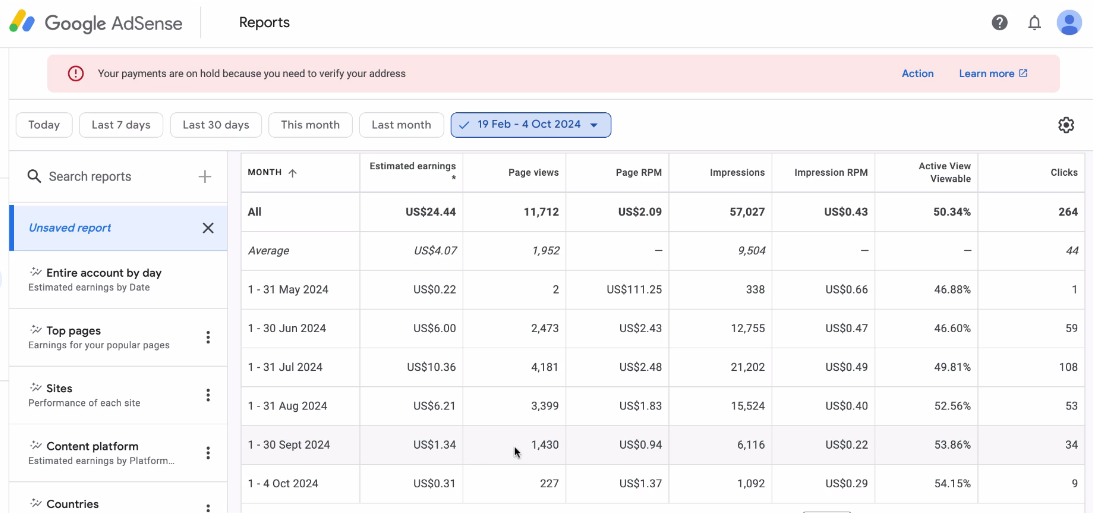
Task: Select the 1 - 4 Oct 2024 row
Action: 663,484
